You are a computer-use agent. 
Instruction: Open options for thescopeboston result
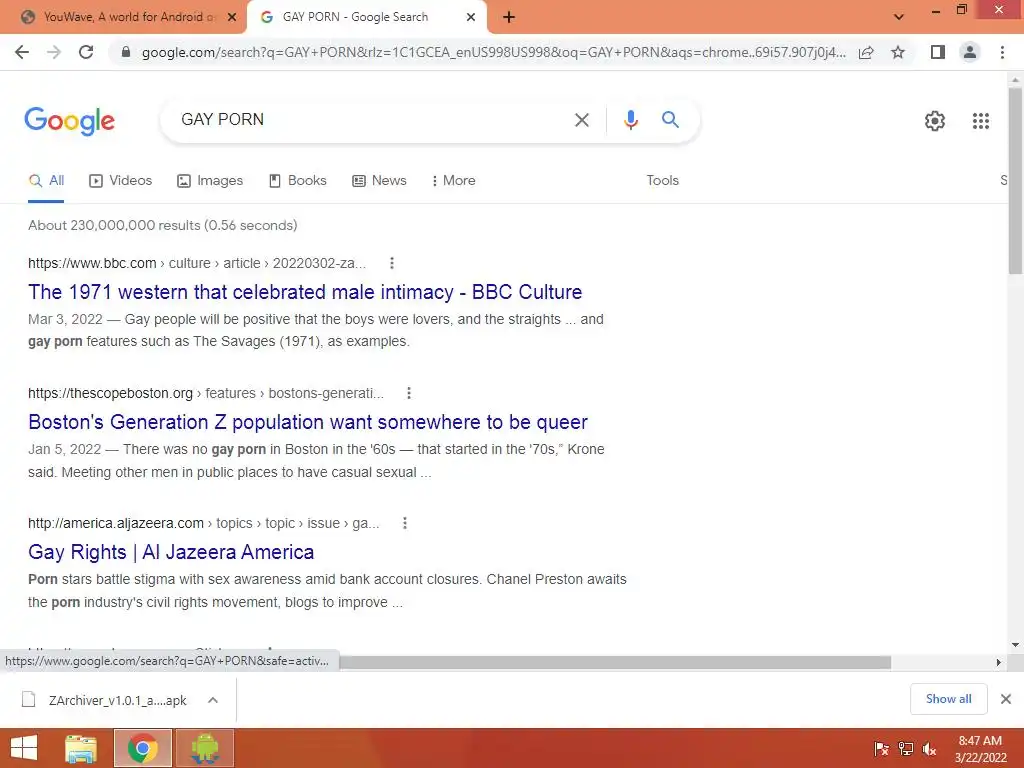(409, 393)
